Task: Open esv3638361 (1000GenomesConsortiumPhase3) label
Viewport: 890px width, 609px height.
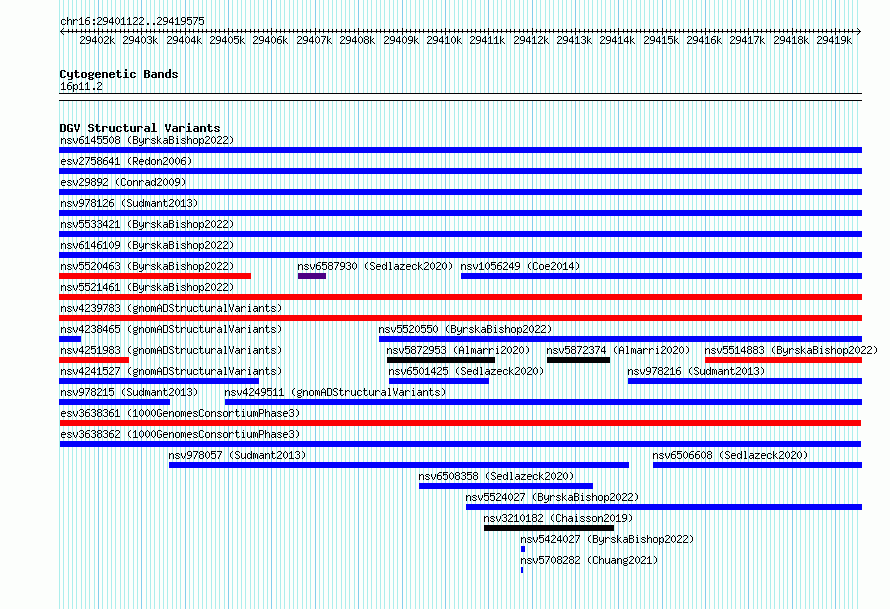Action: tap(180, 413)
